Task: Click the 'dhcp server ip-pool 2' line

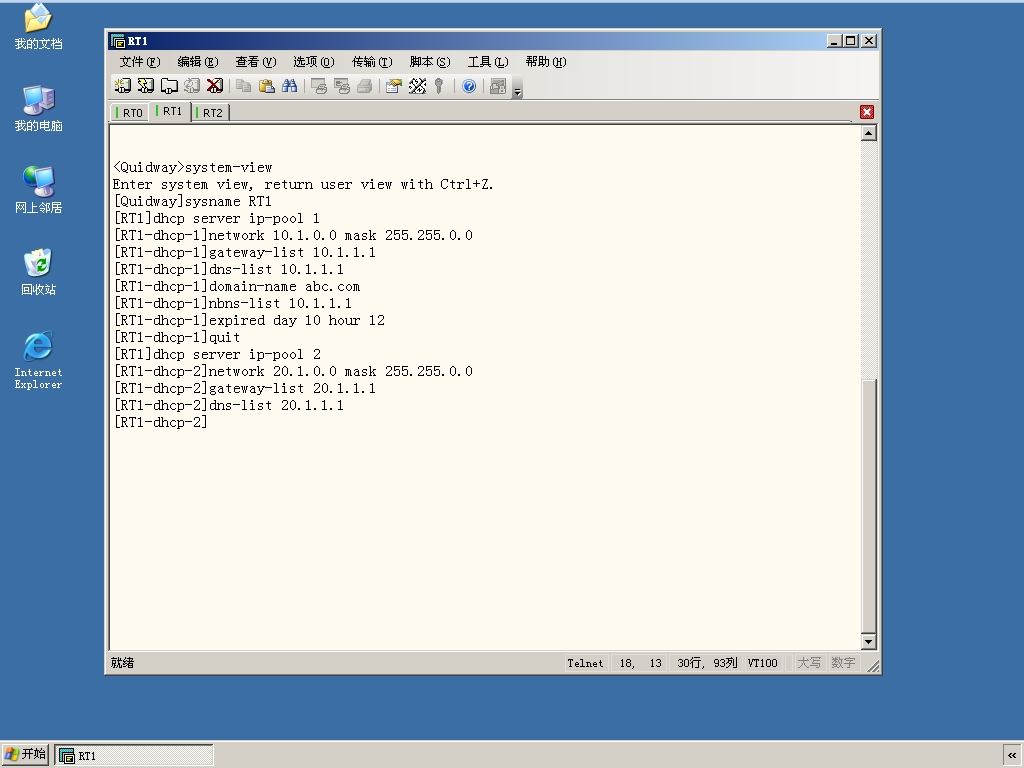Action: [217, 354]
